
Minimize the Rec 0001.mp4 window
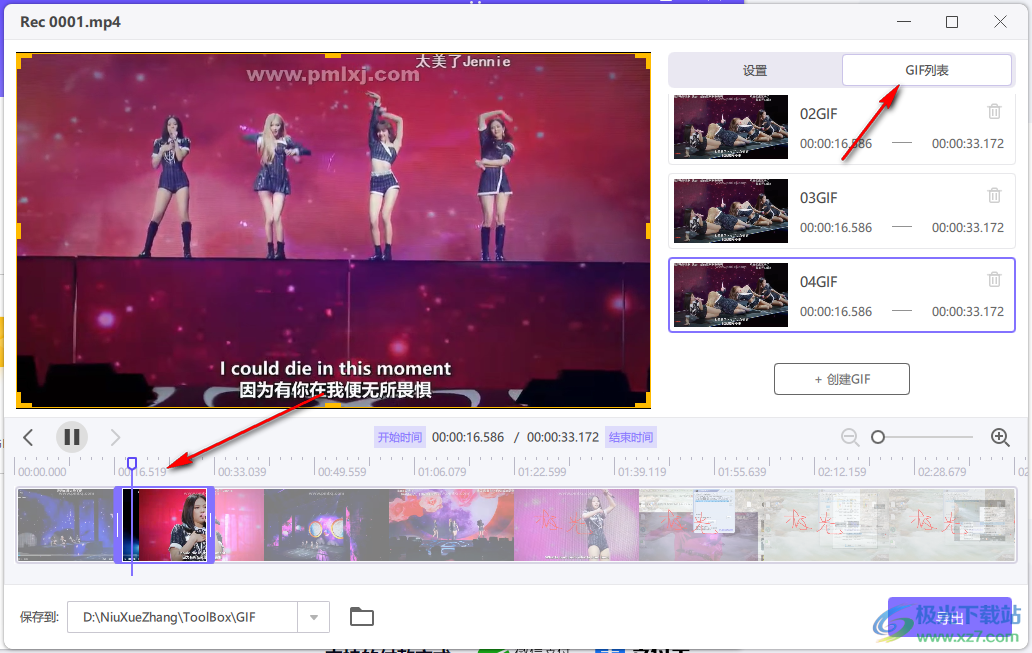coord(904,22)
